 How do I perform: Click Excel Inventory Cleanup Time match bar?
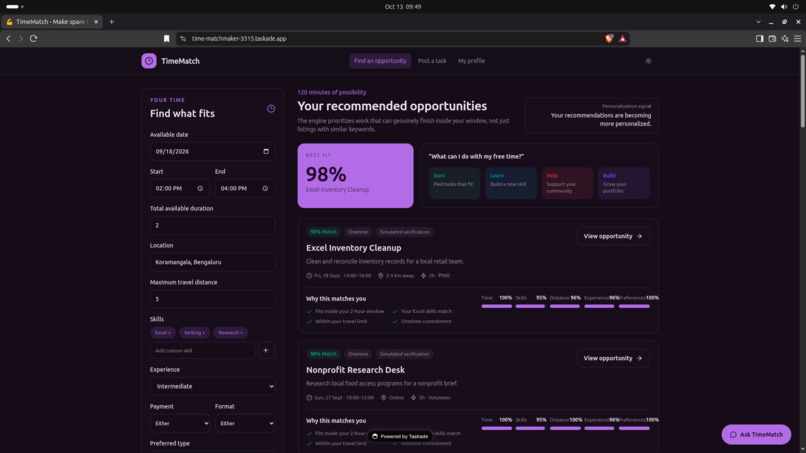click(497, 306)
